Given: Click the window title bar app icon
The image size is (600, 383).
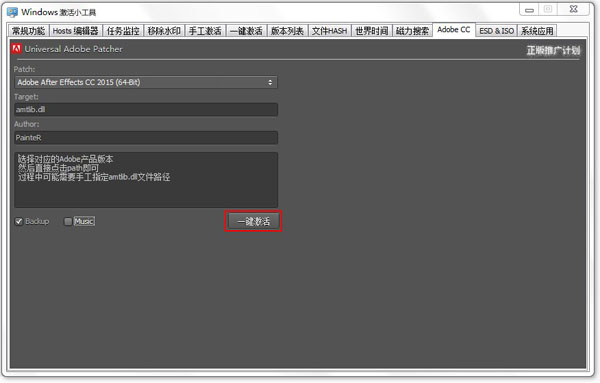Looking at the screenshot, I should pyautogui.click(x=13, y=12).
